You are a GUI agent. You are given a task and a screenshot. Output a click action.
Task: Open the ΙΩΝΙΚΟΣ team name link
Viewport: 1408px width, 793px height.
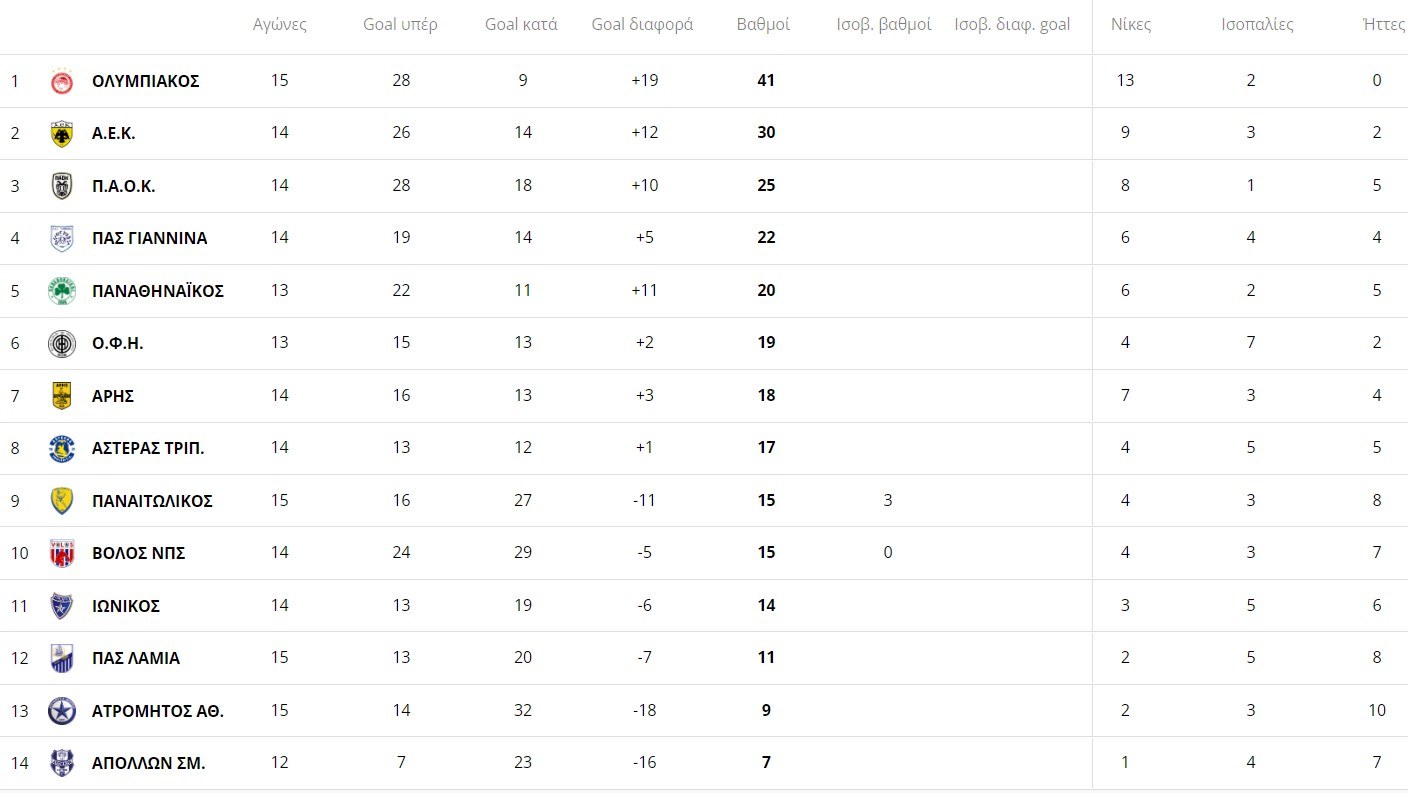tap(126, 606)
